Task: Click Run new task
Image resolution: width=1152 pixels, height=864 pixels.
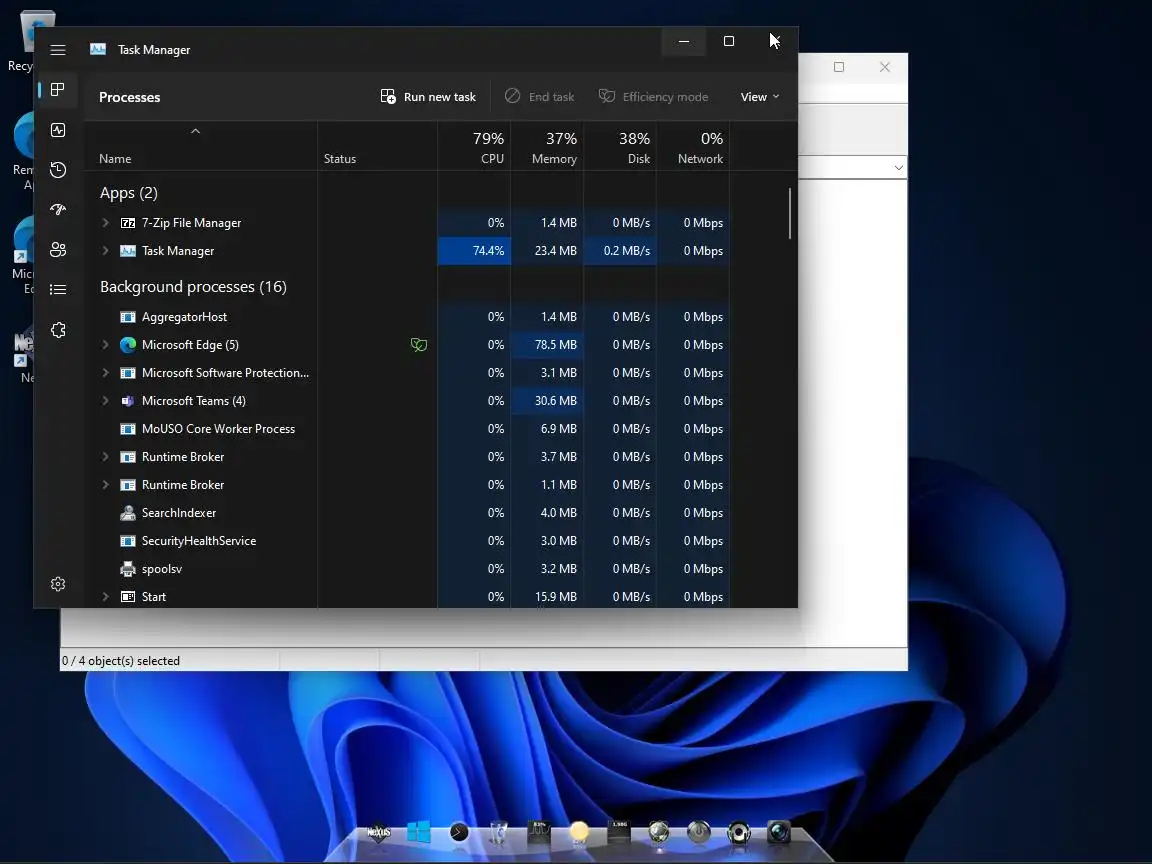Action: [428, 97]
